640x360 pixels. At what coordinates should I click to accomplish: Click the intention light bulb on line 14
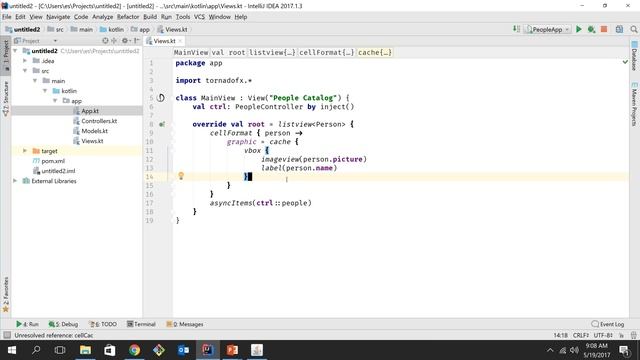pyautogui.click(x=181, y=176)
